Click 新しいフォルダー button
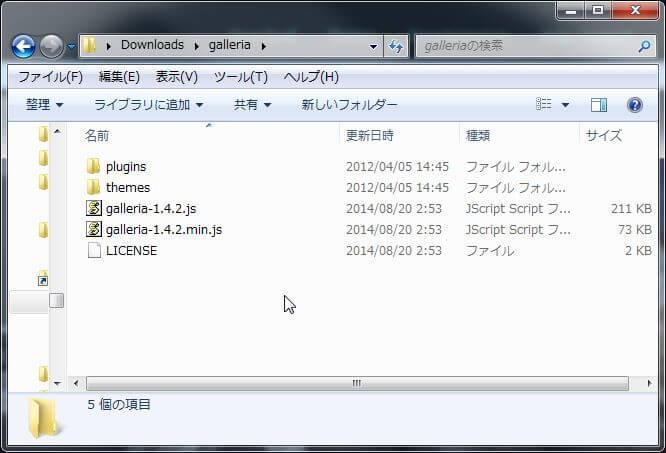666x453 pixels. [x=349, y=105]
